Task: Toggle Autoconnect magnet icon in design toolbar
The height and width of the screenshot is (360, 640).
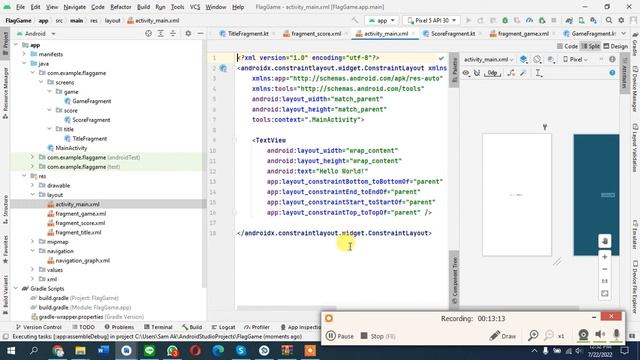Action: (x=476, y=73)
